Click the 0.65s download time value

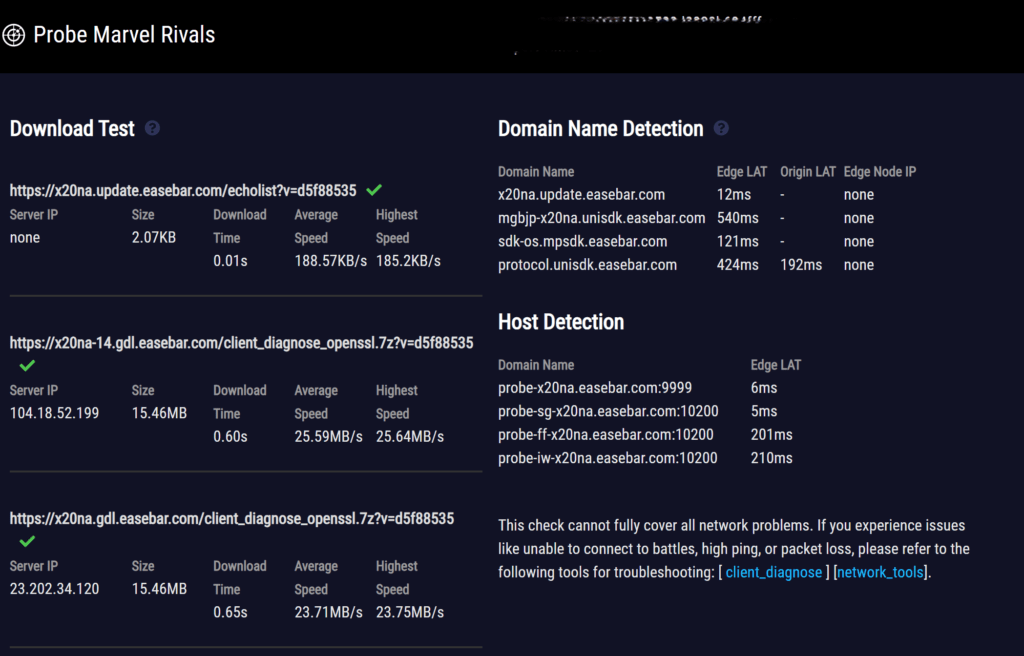point(231,613)
